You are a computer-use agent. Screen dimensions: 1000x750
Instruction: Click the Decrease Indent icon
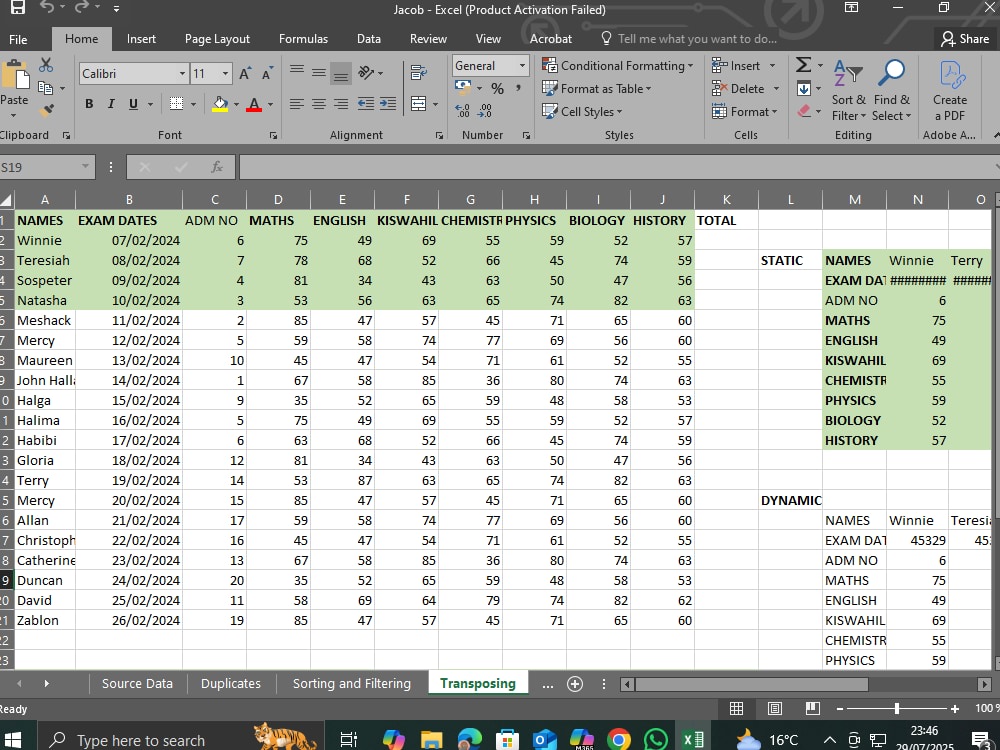(365, 103)
